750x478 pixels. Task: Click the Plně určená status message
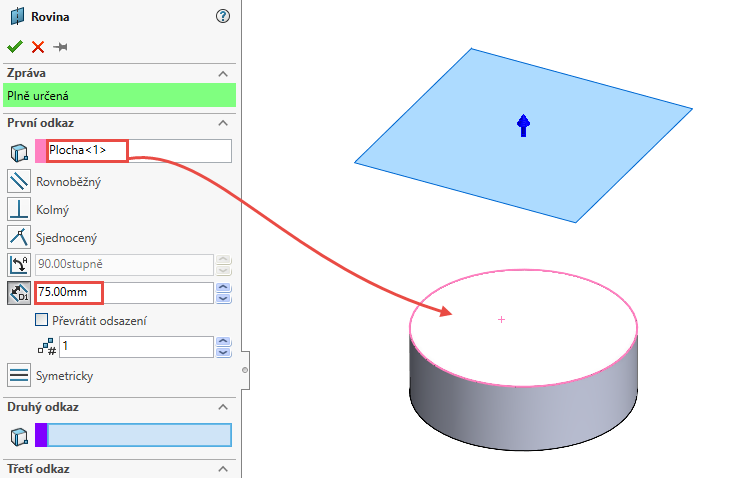(x=120, y=95)
